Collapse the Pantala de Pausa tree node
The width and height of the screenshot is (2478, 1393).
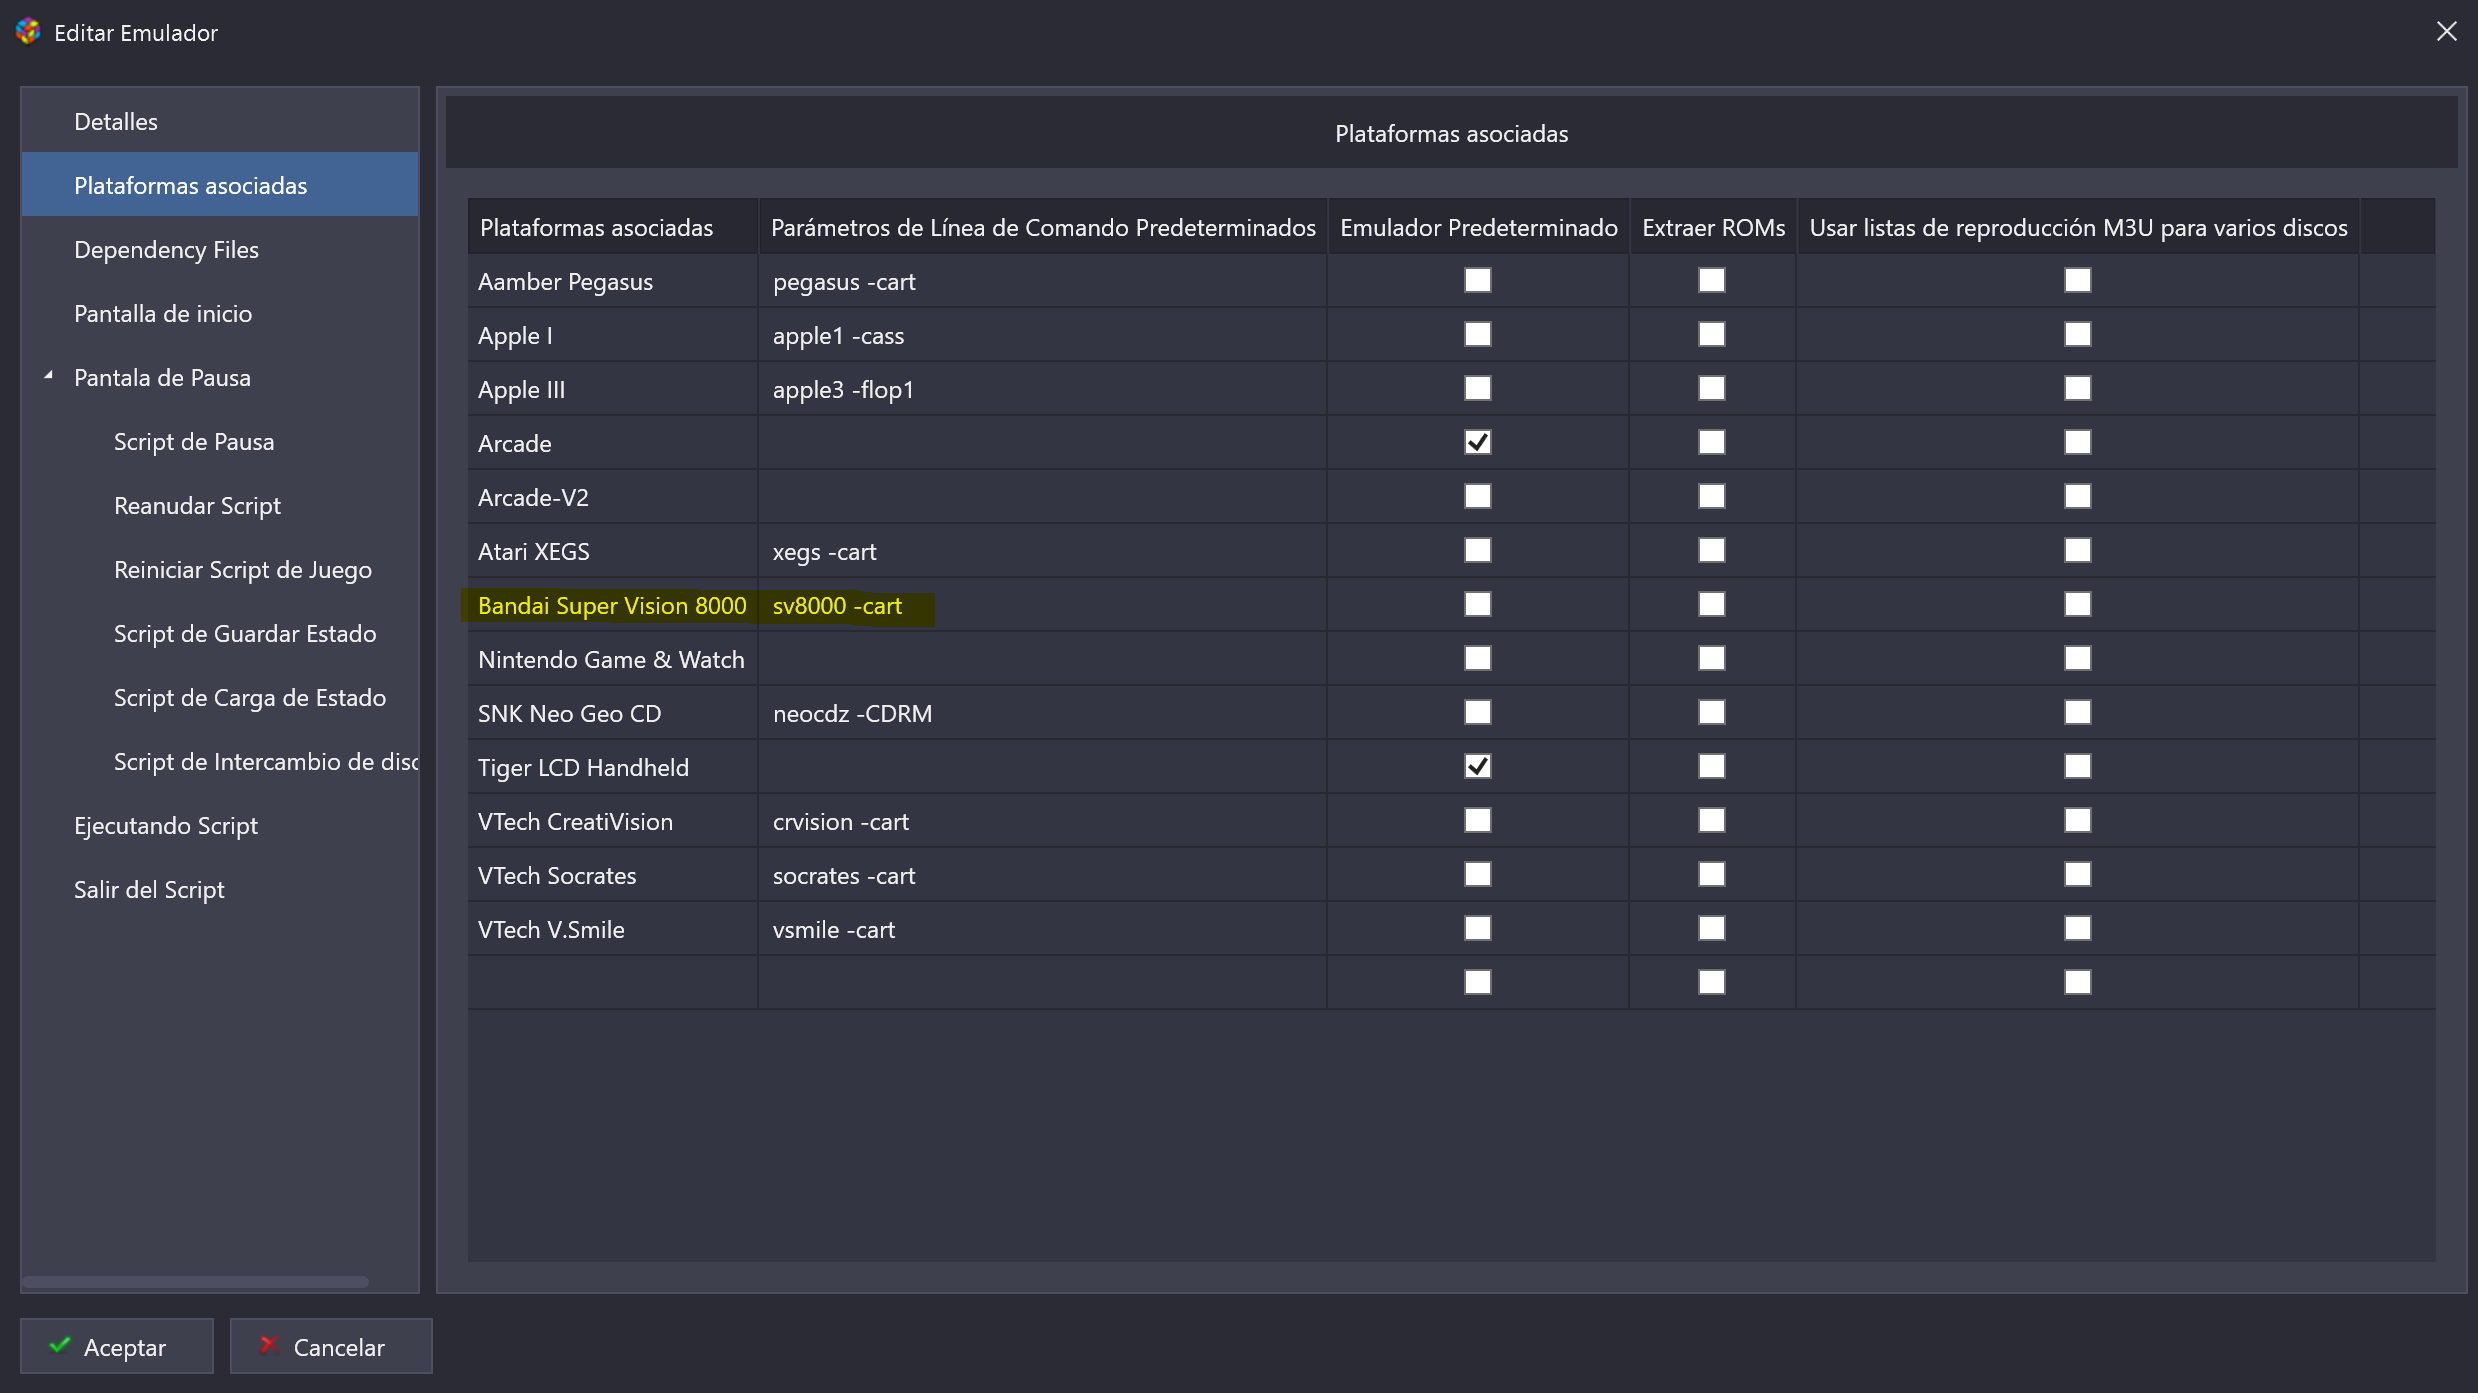48,376
